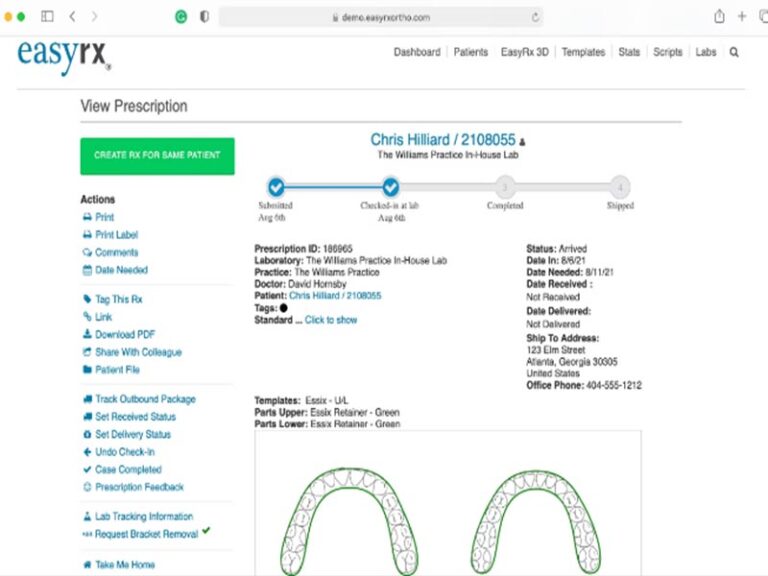Click the Safari address bar

[x=381, y=17]
